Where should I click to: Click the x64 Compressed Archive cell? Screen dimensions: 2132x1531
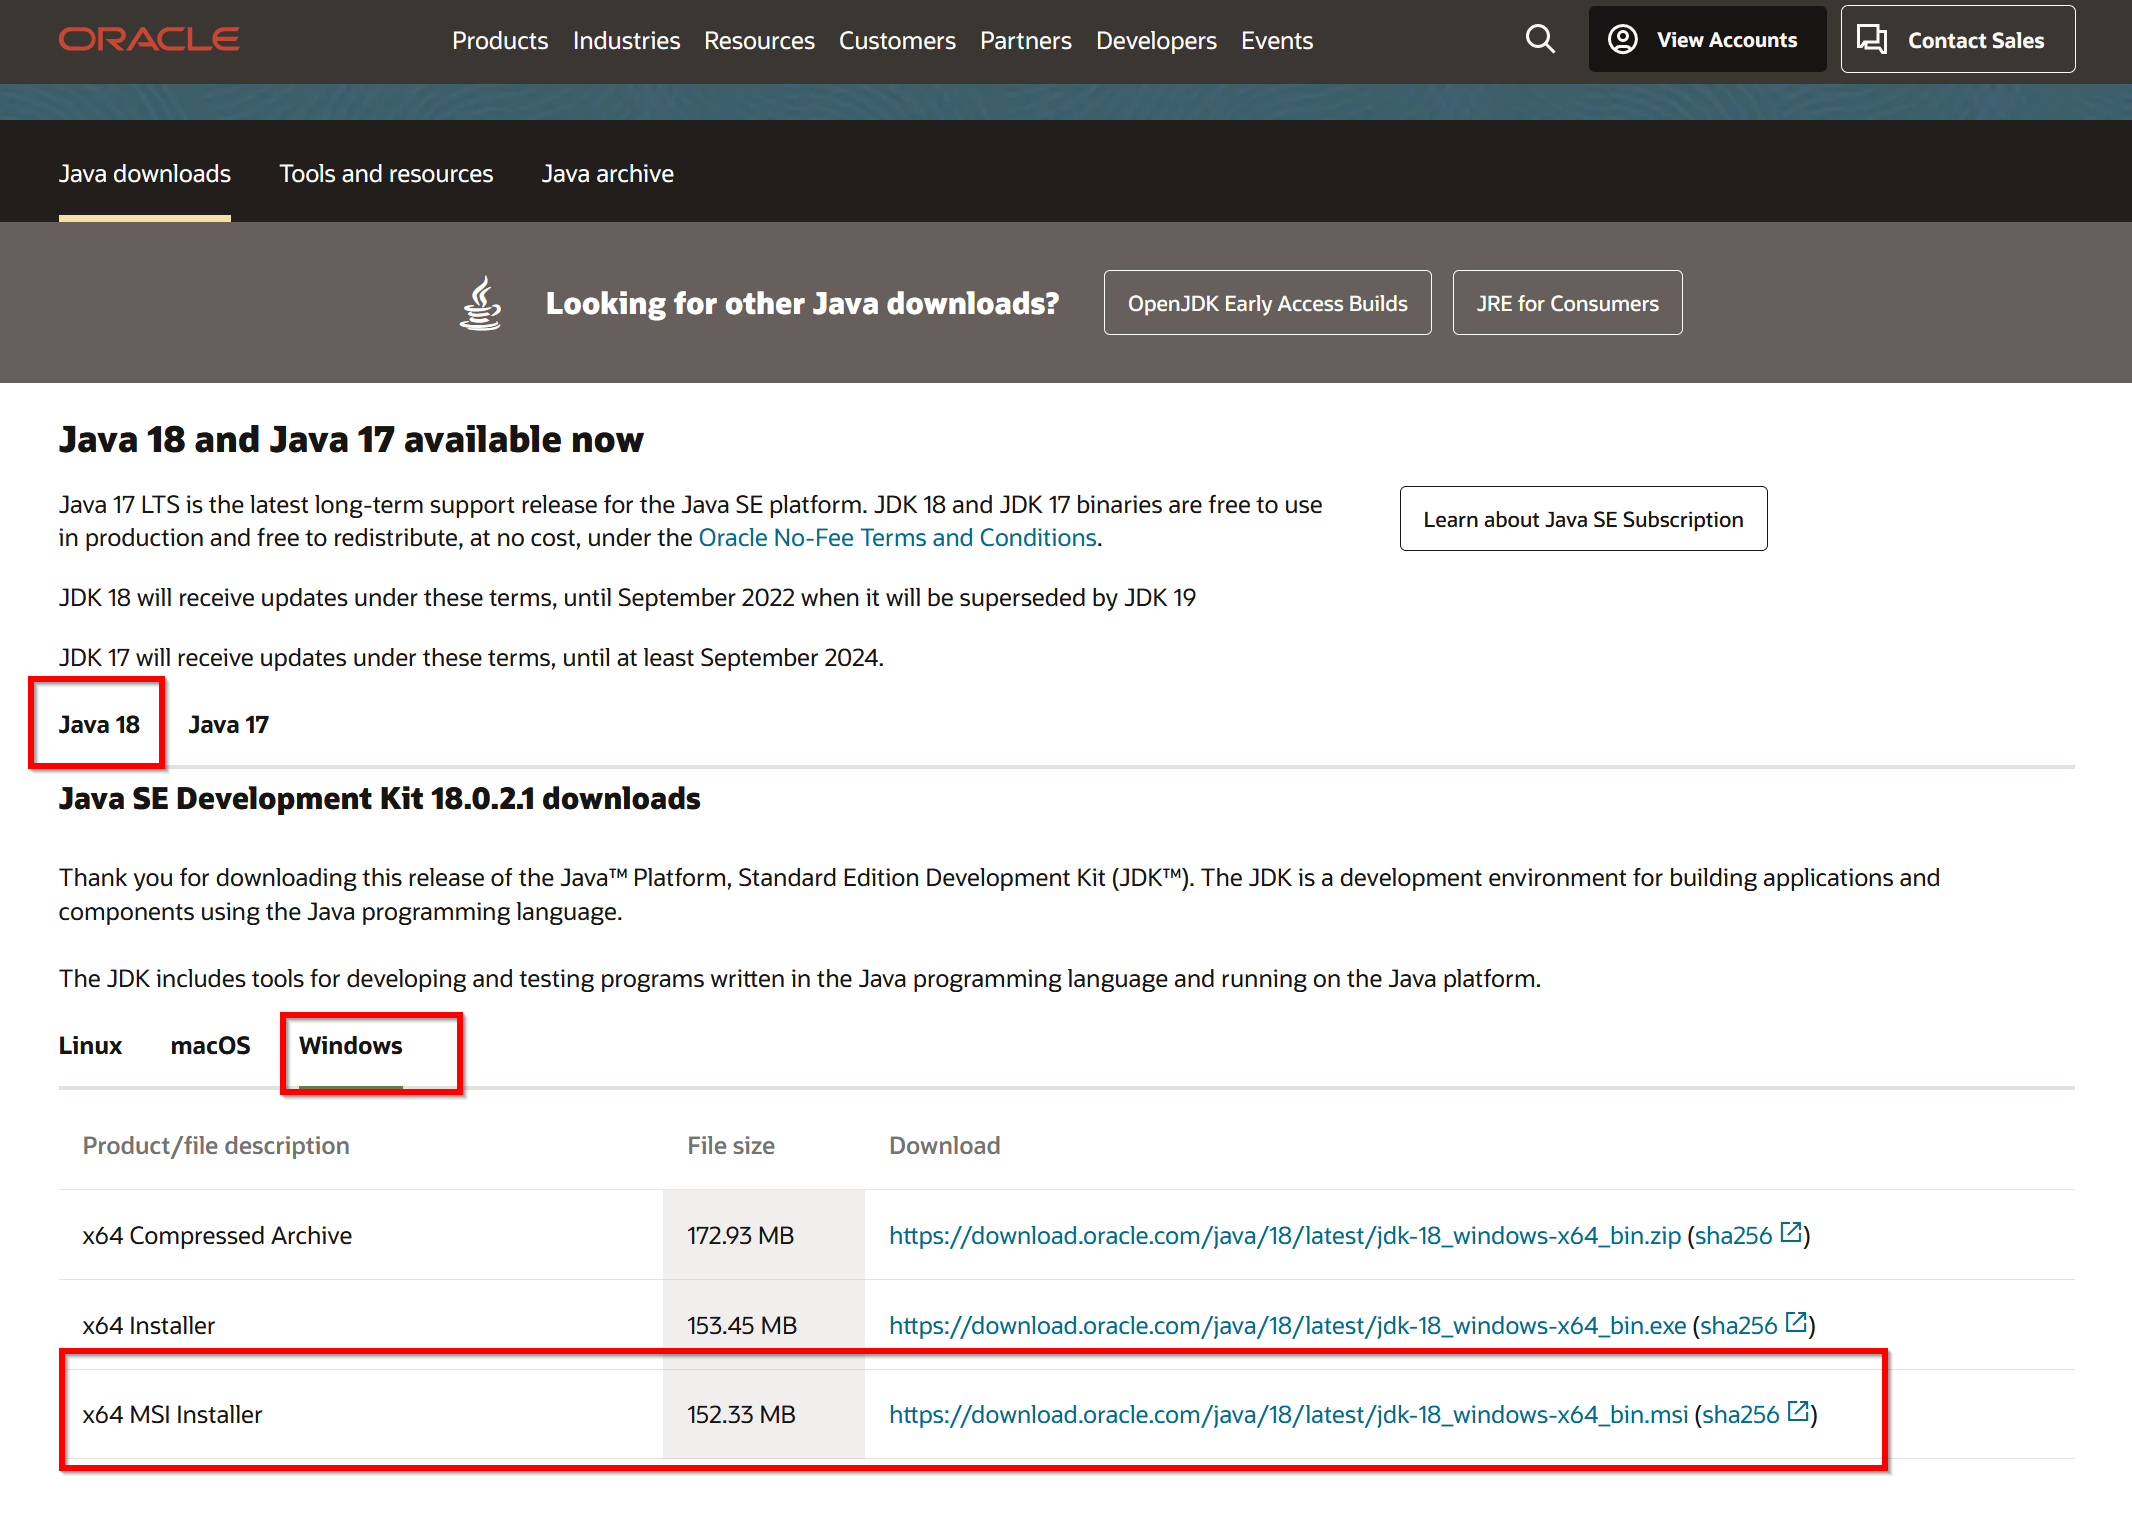tap(217, 1235)
